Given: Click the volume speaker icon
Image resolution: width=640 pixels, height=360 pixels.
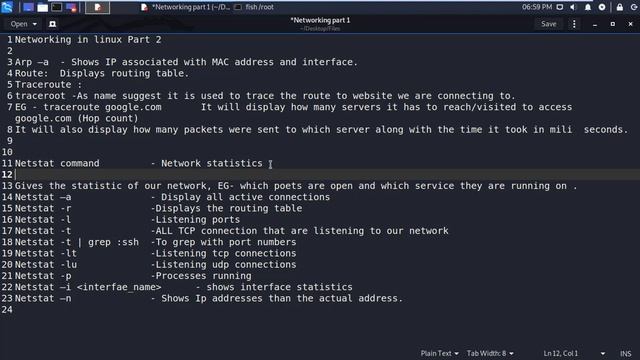Looking at the screenshot, I should pyautogui.click(x=573, y=7).
